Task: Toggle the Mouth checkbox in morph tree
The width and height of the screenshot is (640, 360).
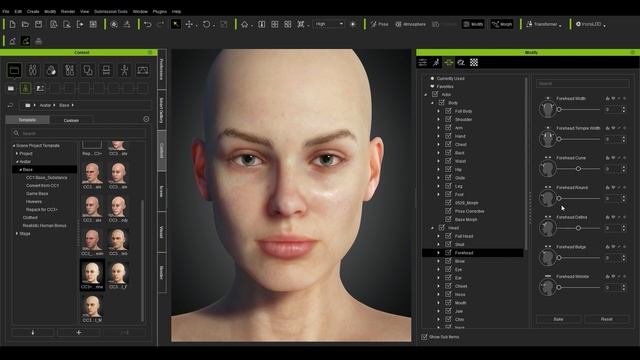Action: click(x=448, y=302)
